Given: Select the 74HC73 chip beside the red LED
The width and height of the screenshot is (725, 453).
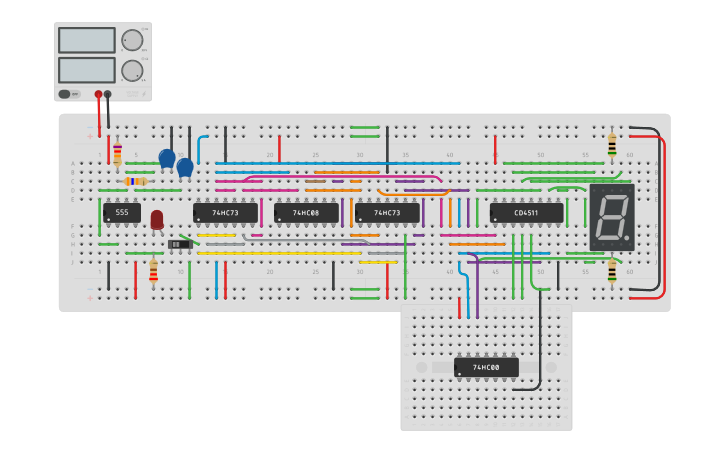Looking at the screenshot, I should 225,212.
